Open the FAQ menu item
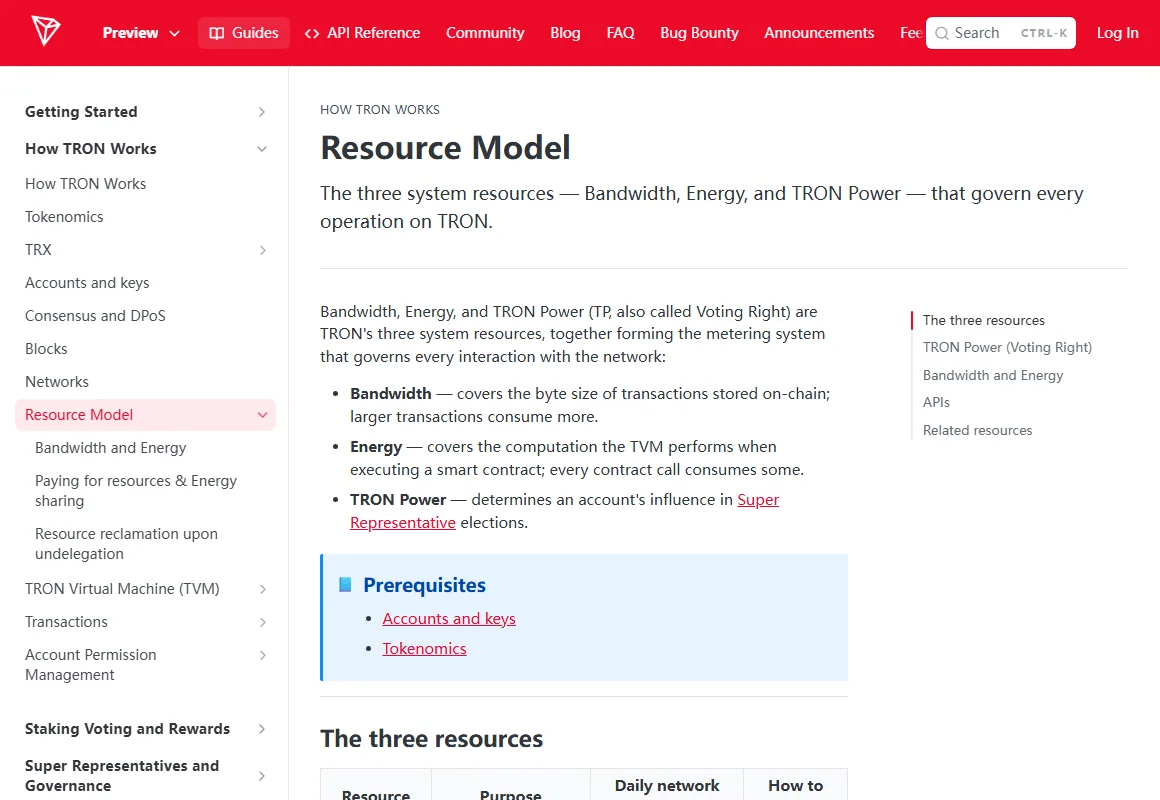 620,33
